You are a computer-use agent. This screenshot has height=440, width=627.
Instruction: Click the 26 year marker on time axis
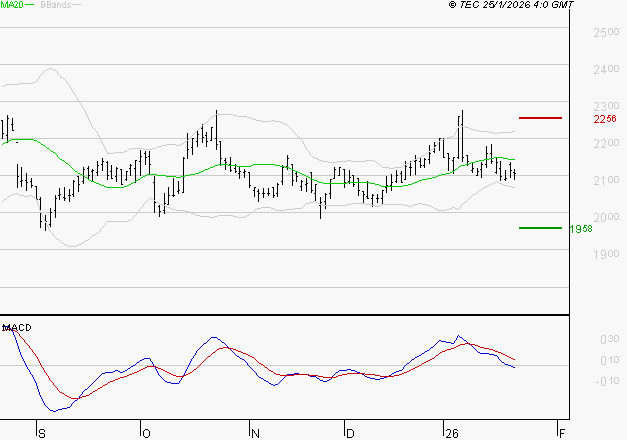click(x=452, y=434)
